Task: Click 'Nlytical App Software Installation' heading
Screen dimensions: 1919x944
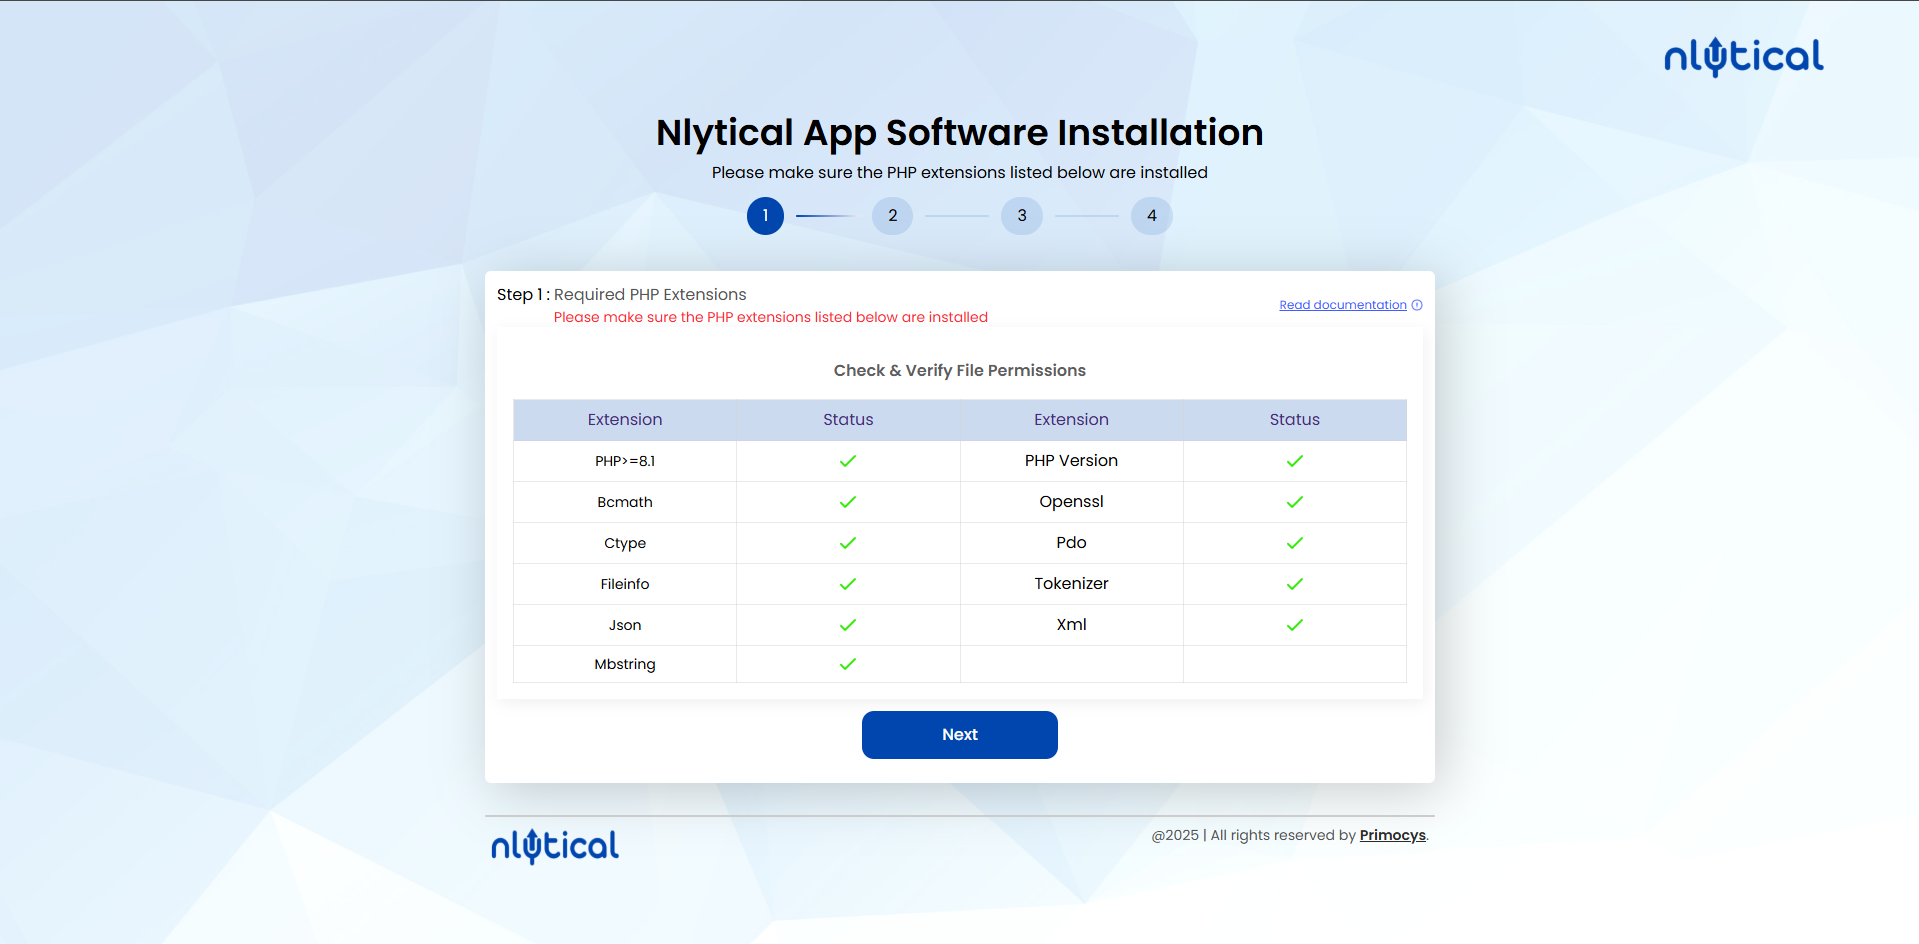Action: pyautogui.click(x=959, y=133)
